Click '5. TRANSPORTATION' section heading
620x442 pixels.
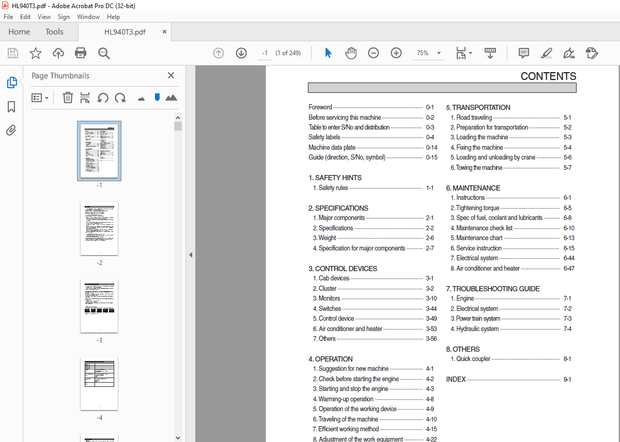tap(478, 108)
